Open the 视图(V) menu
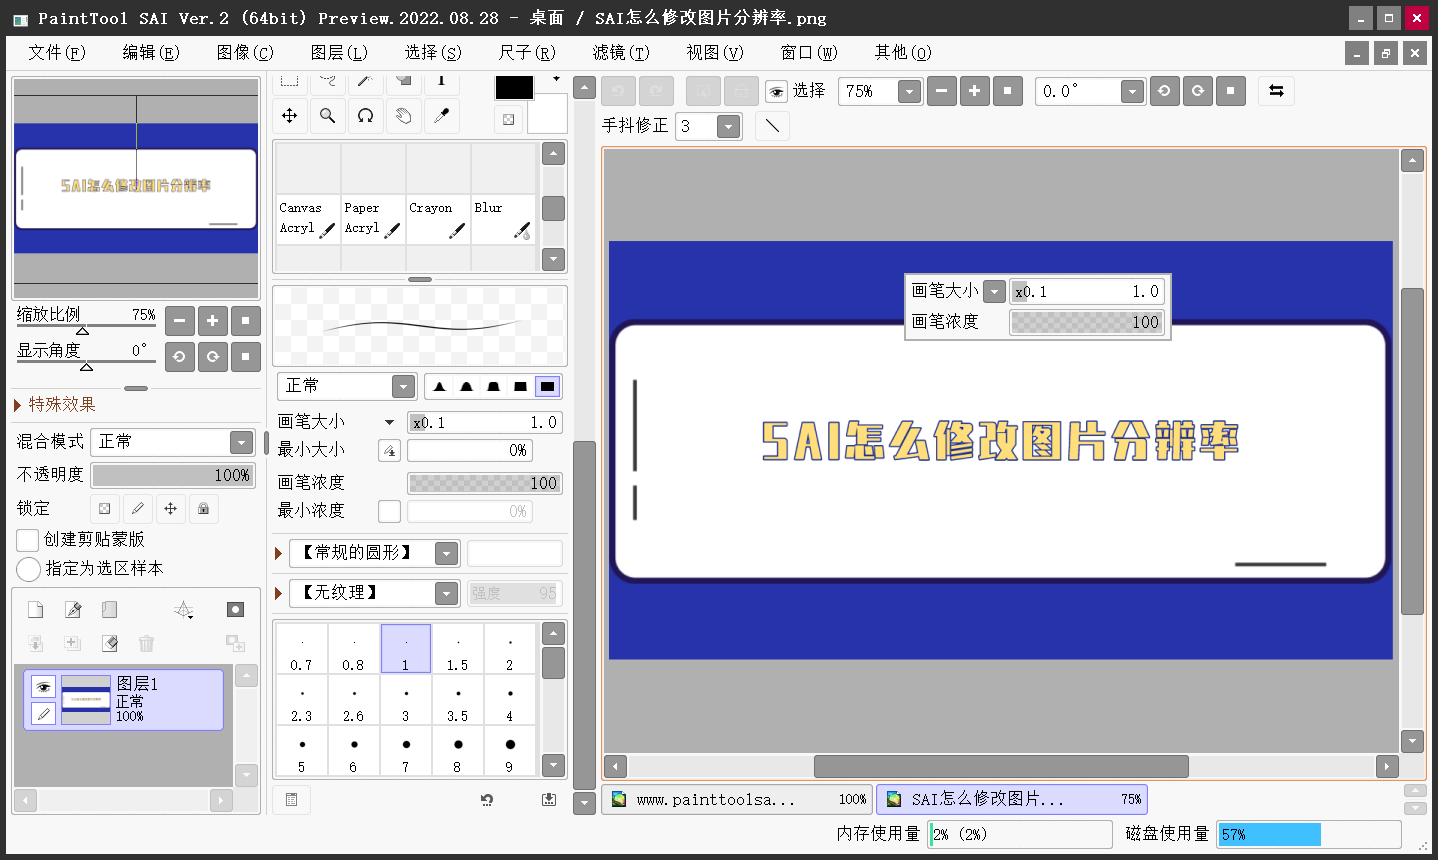 (x=715, y=52)
